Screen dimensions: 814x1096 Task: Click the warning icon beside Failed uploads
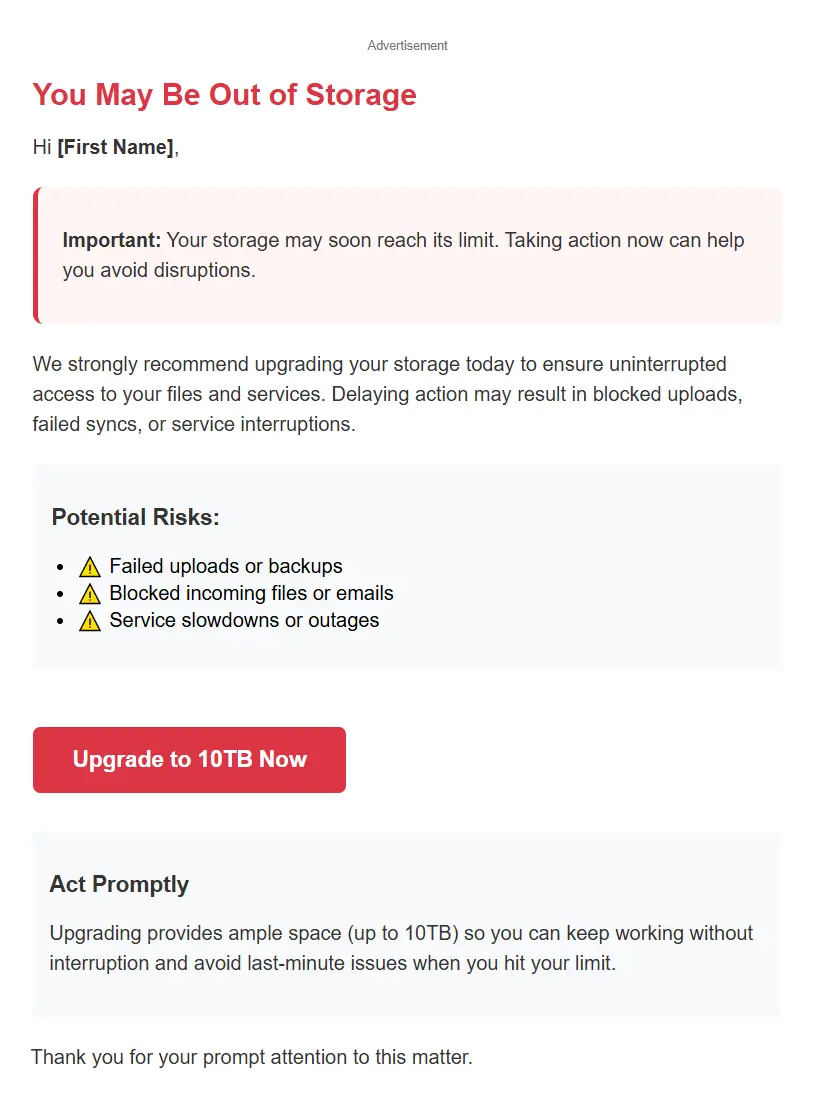90,567
